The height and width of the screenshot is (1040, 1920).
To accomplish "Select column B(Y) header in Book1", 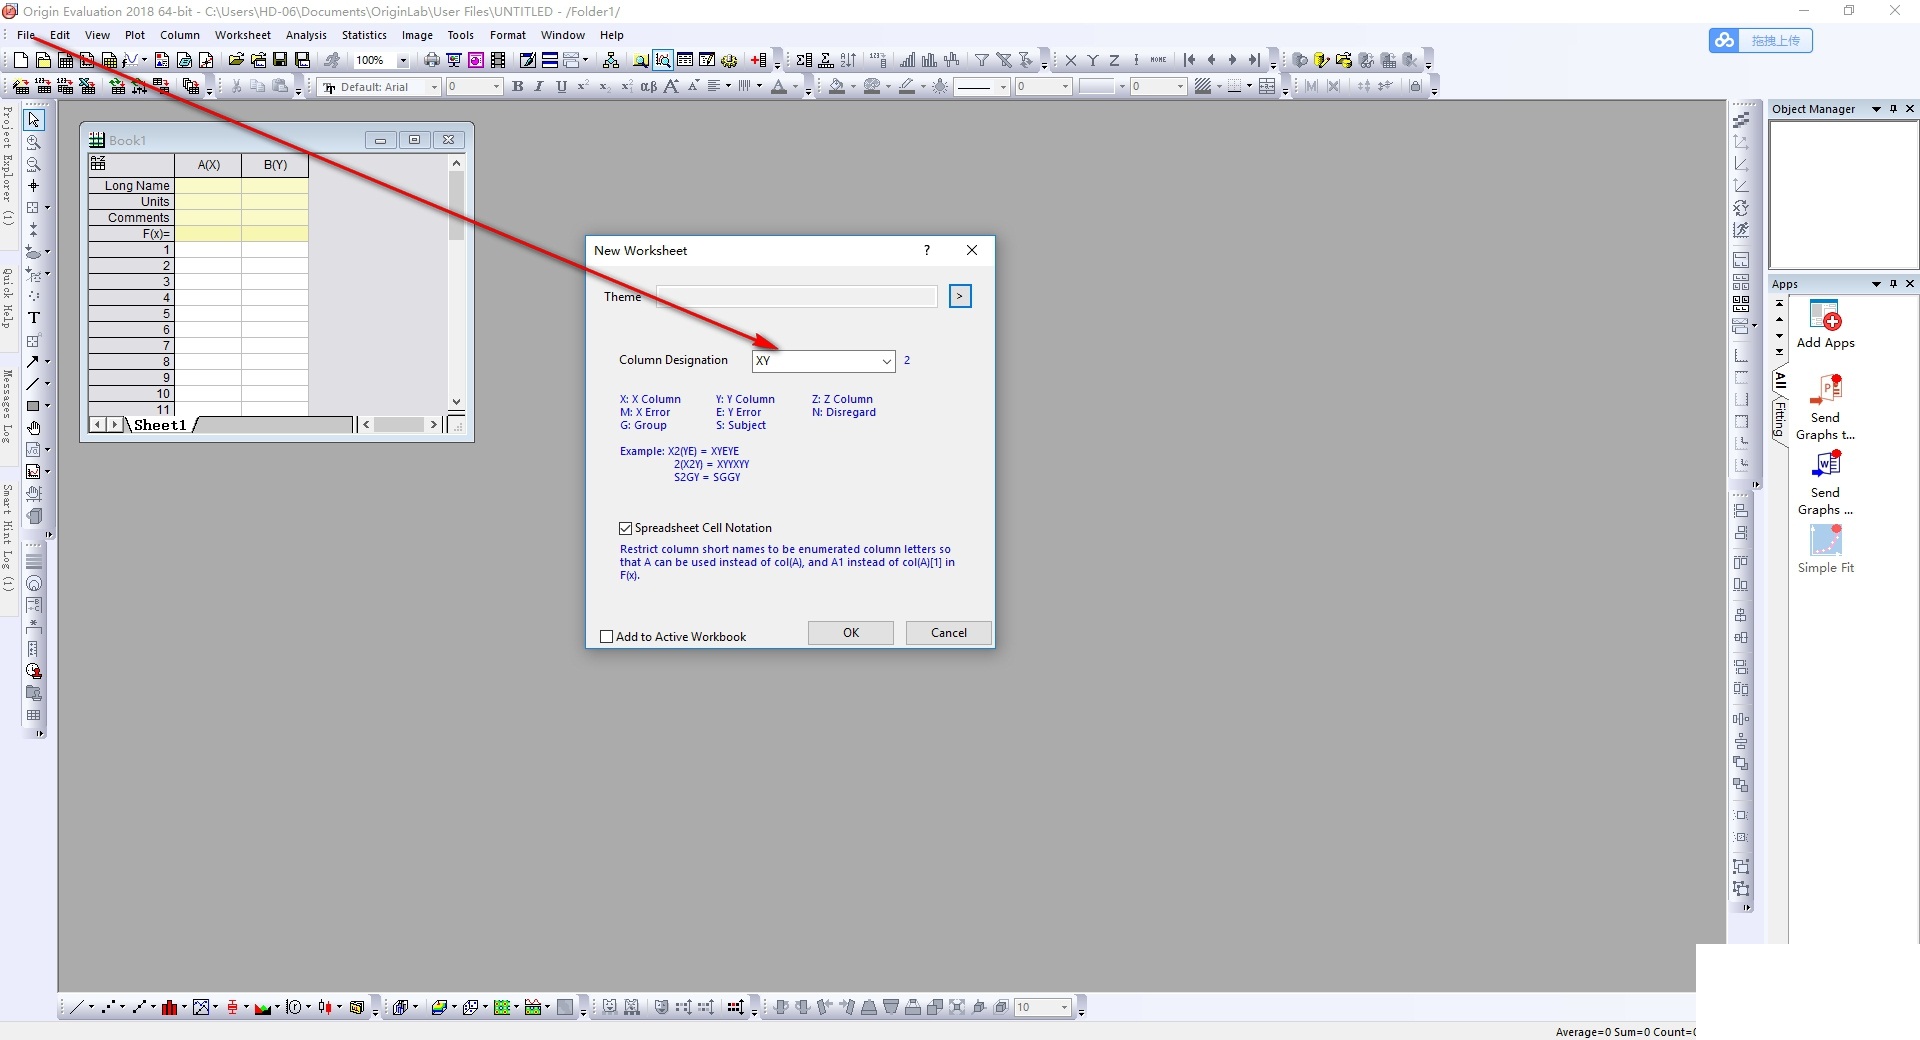I will pyautogui.click(x=275, y=165).
